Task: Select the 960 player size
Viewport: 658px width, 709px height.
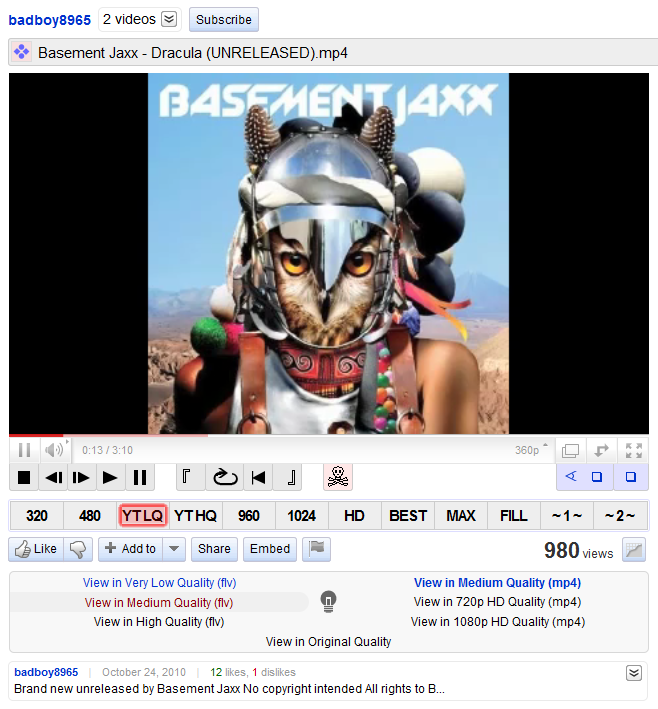Action: (x=249, y=515)
